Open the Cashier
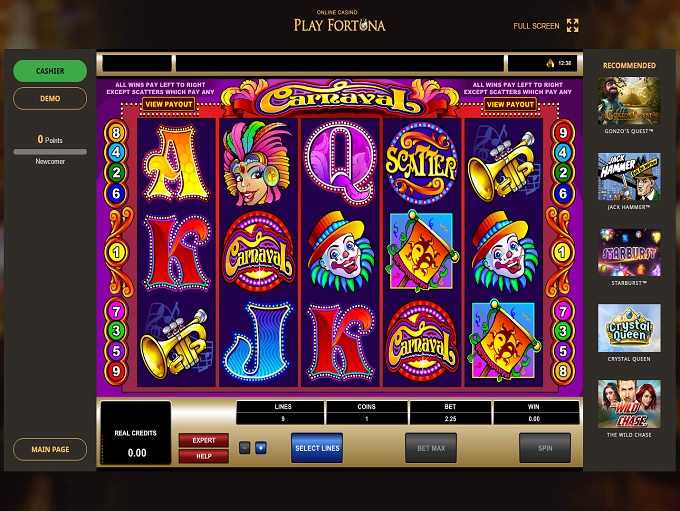The image size is (680, 511). click(x=50, y=71)
